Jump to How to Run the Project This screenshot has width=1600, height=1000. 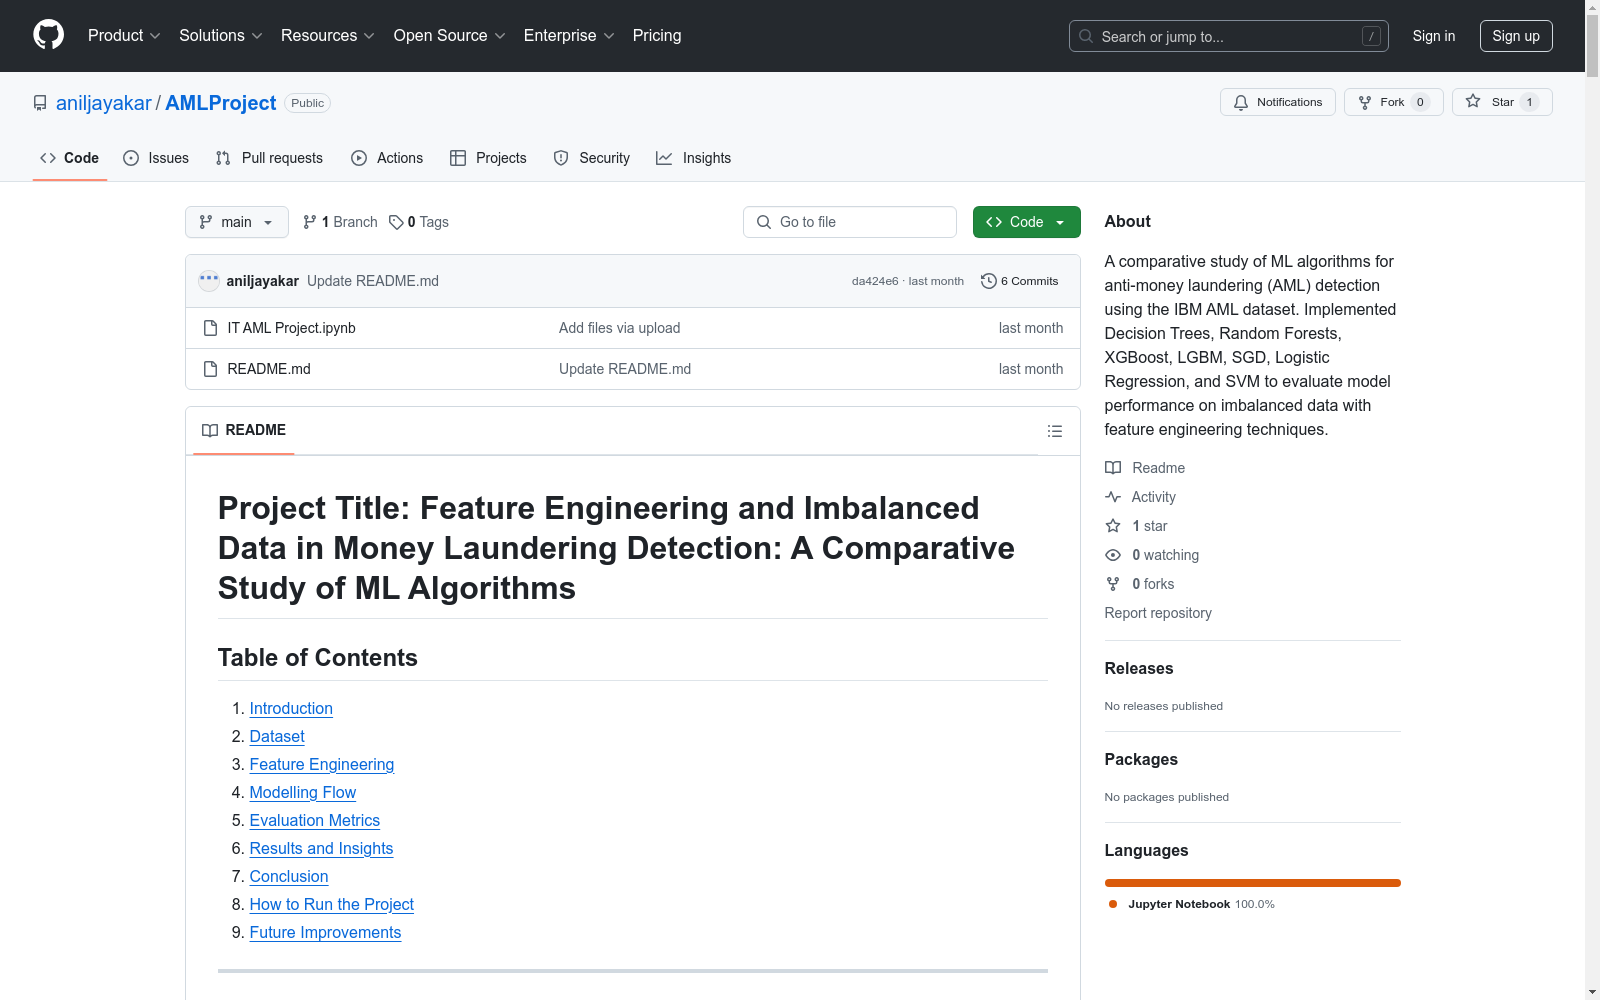[332, 904]
